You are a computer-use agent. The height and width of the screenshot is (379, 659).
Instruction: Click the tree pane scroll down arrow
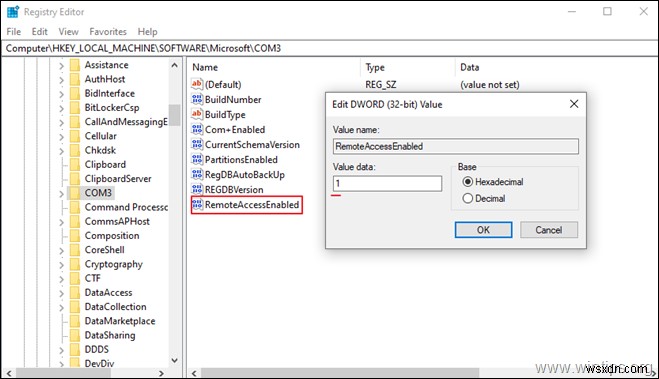(x=174, y=361)
